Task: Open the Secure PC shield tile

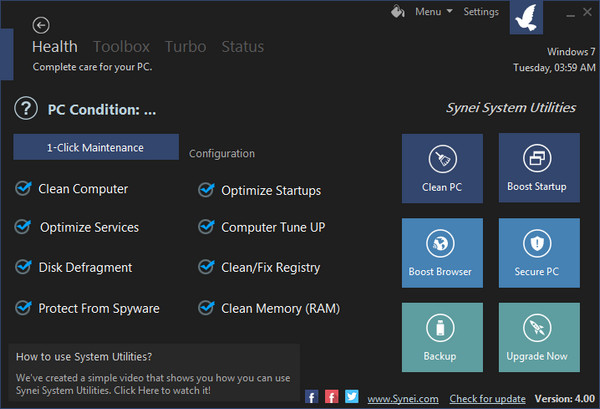Action: coord(537,253)
